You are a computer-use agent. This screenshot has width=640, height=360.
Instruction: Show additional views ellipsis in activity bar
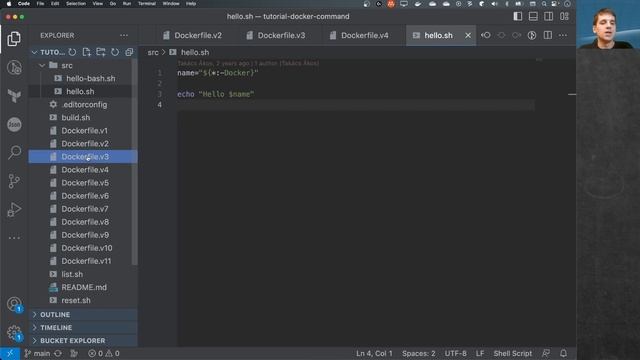coord(14,238)
